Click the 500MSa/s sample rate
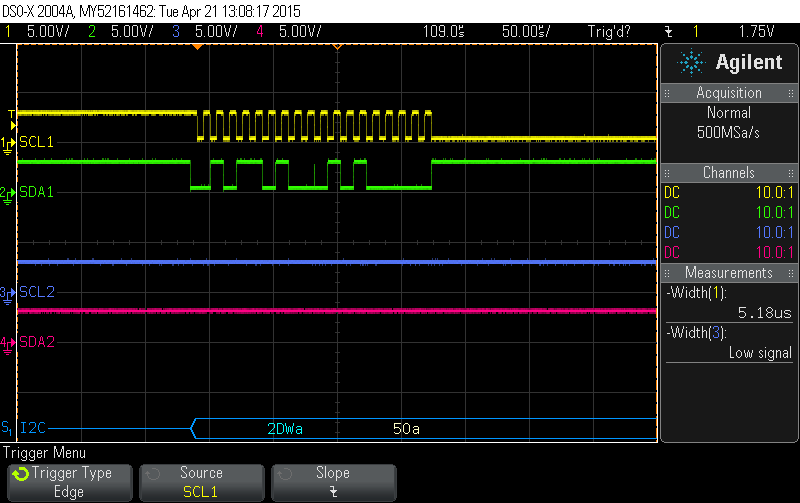The image size is (800, 503). (729, 133)
